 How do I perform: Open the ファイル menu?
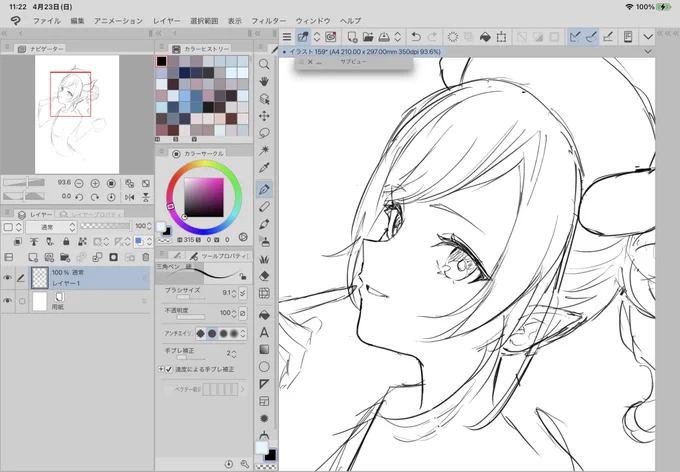tap(47, 20)
